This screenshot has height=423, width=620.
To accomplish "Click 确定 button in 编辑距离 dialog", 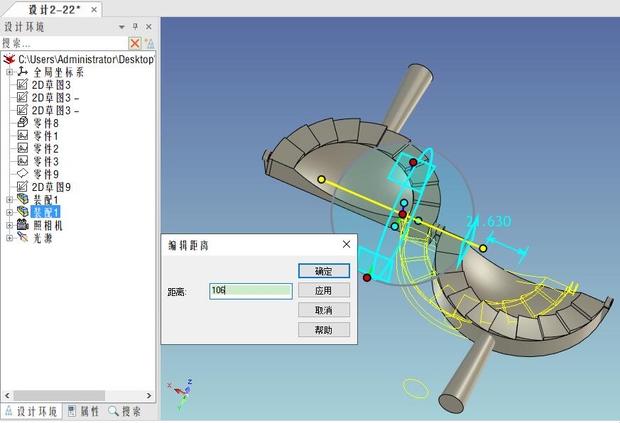I will click(x=324, y=271).
